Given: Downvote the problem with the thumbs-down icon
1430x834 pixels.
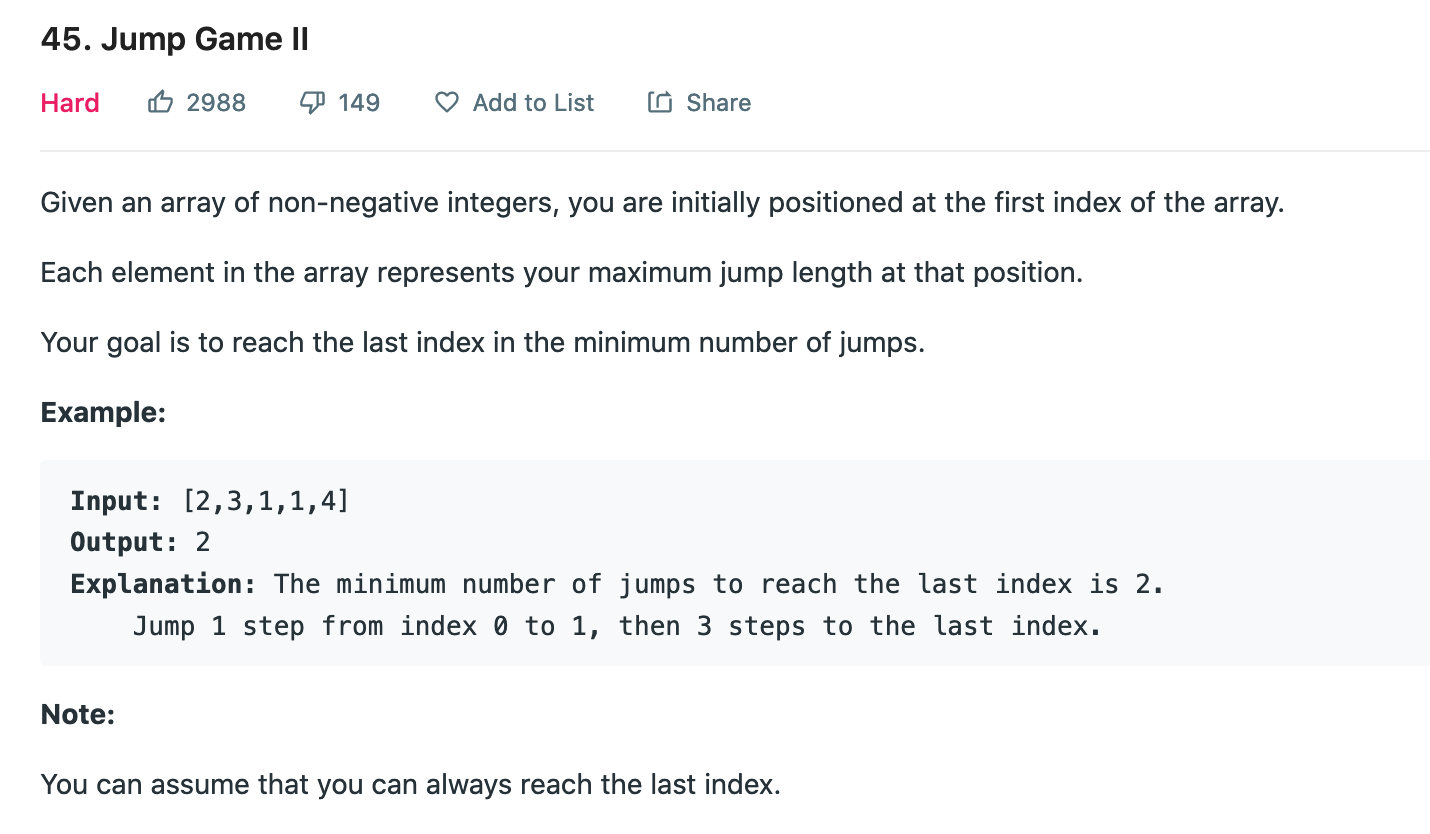Looking at the screenshot, I should [312, 102].
